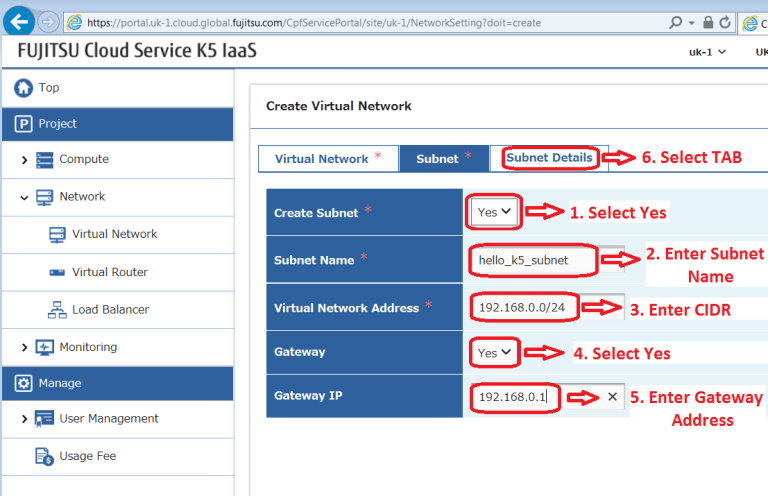Click the User Management icon

coord(44,419)
